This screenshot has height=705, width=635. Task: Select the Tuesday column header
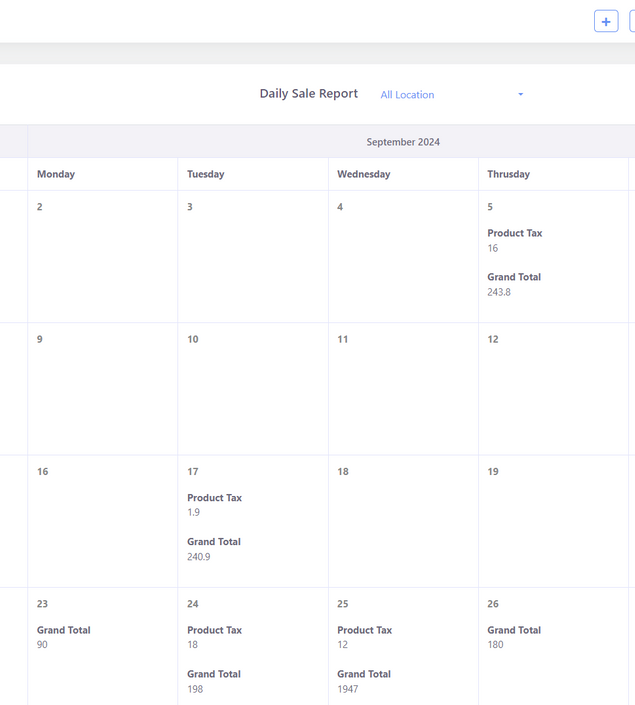[x=205, y=174]
